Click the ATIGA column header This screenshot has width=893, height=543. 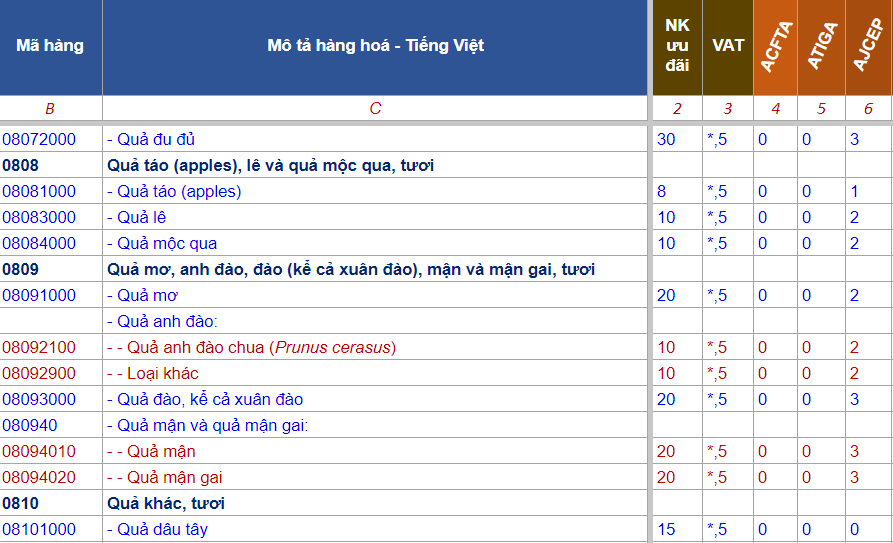click(x=821, y=46)
